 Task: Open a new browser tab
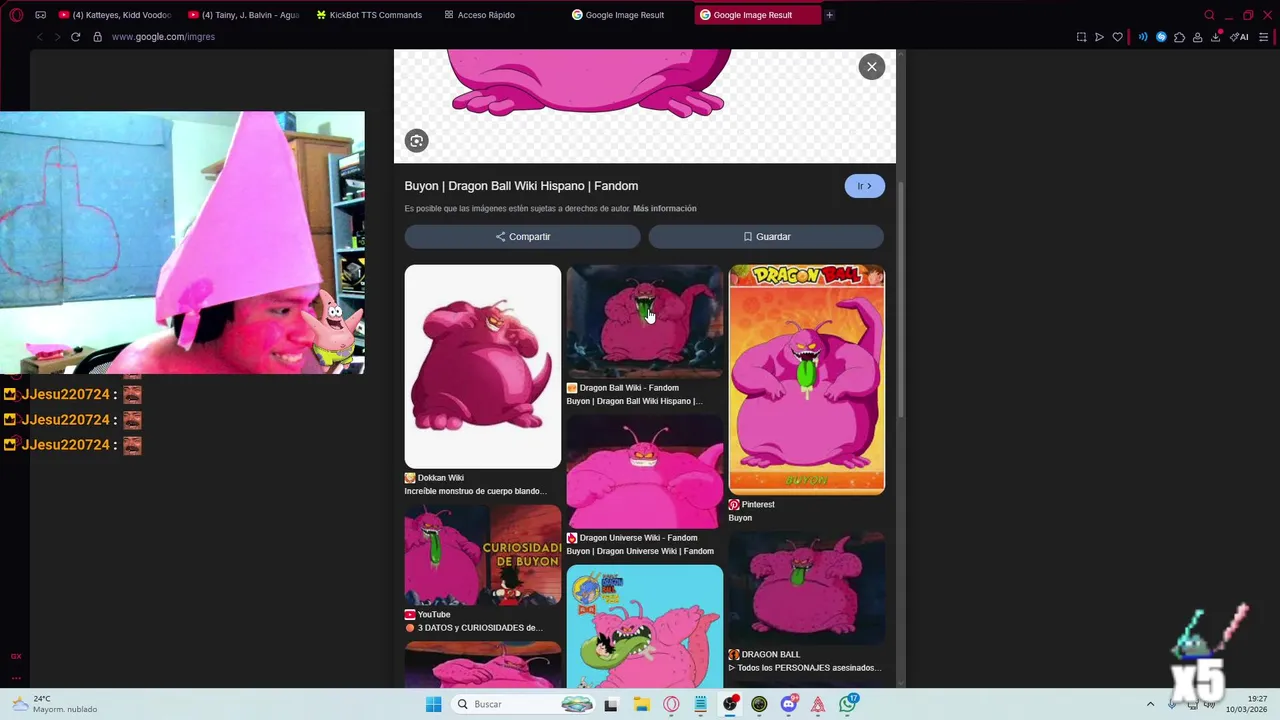click(x=829, y=15)
